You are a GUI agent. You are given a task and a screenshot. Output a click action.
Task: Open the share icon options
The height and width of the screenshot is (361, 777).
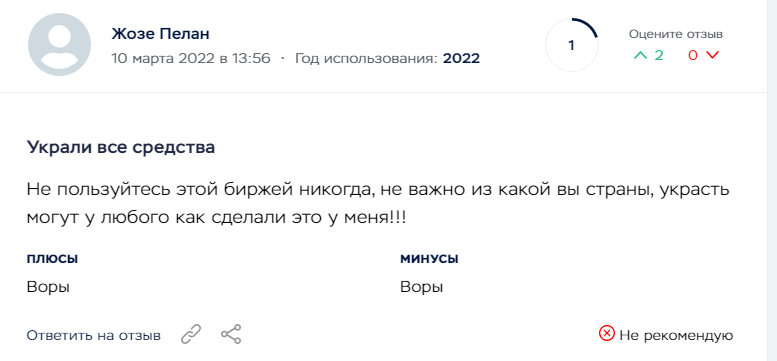point(231,334)
